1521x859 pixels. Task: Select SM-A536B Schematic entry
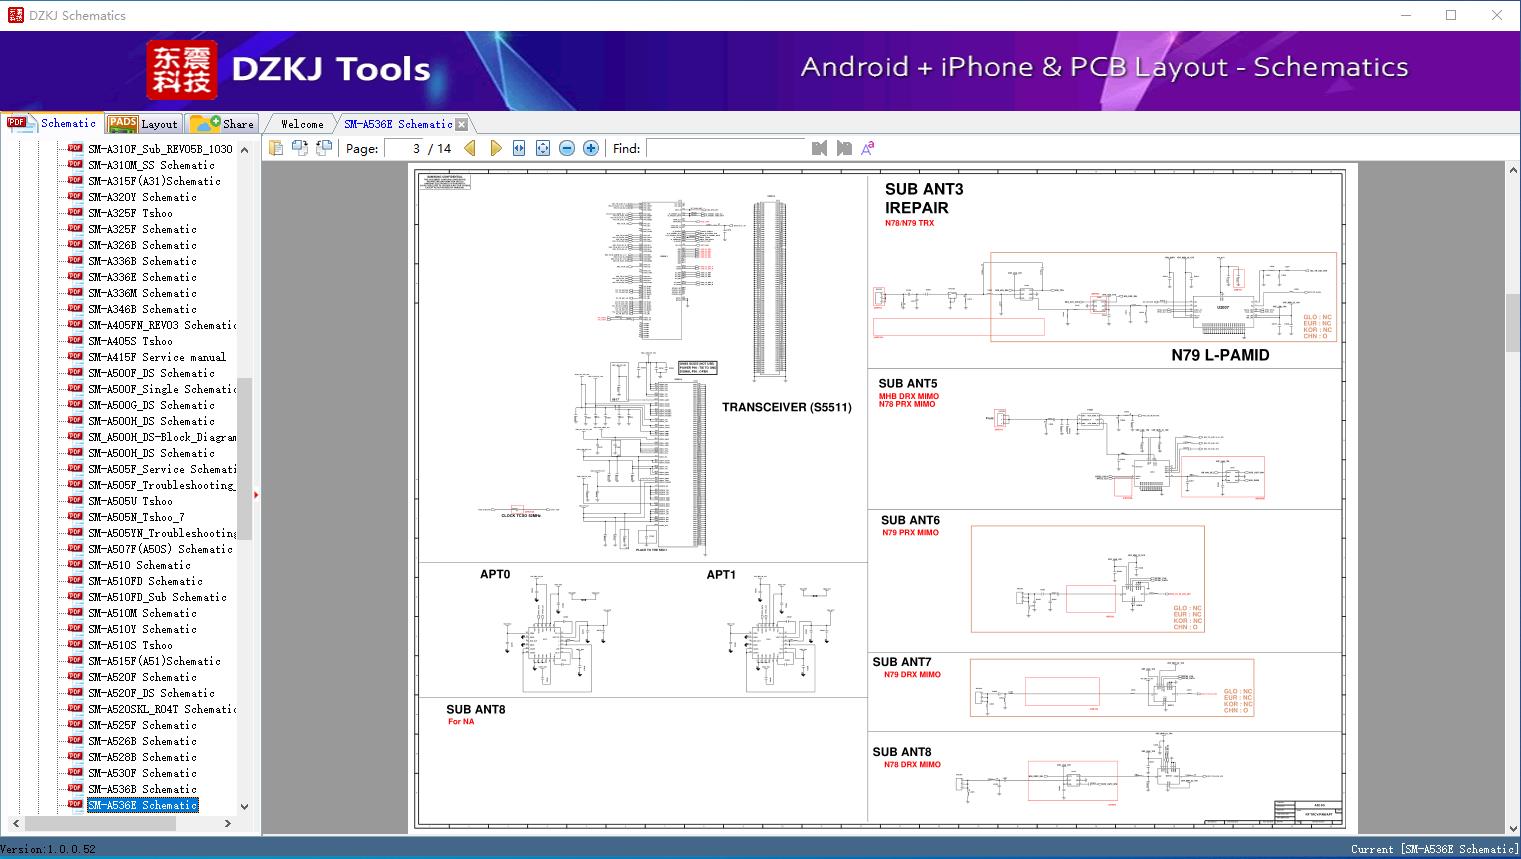[x=142, y=789]
